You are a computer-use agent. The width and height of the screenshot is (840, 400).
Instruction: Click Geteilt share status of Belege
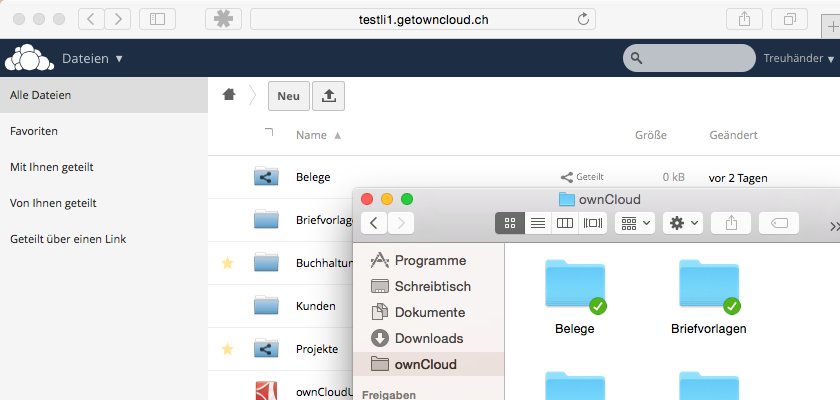pyautogui.click(x=582, y=177)
